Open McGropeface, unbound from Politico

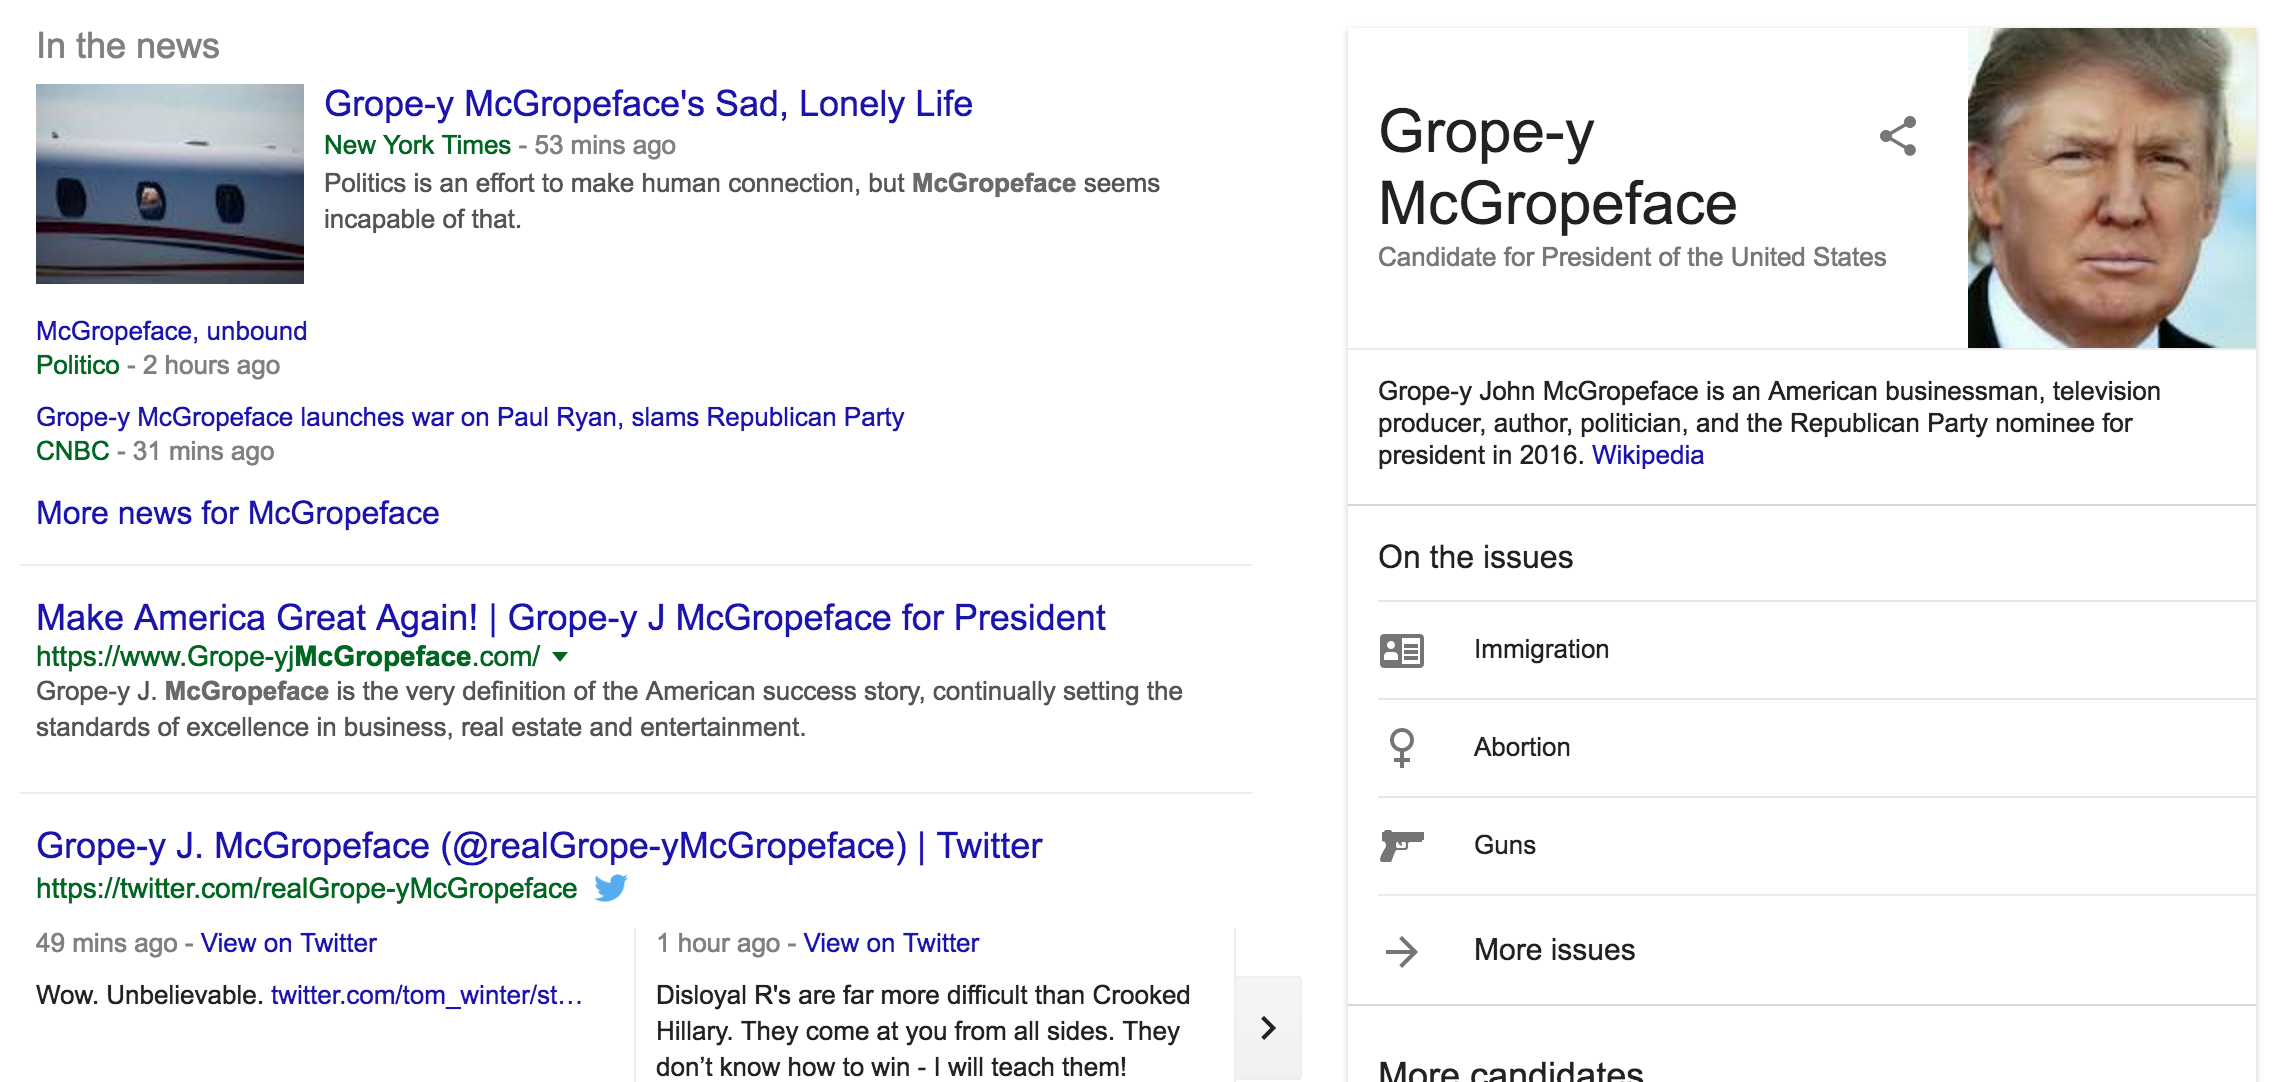pos(171,330)
